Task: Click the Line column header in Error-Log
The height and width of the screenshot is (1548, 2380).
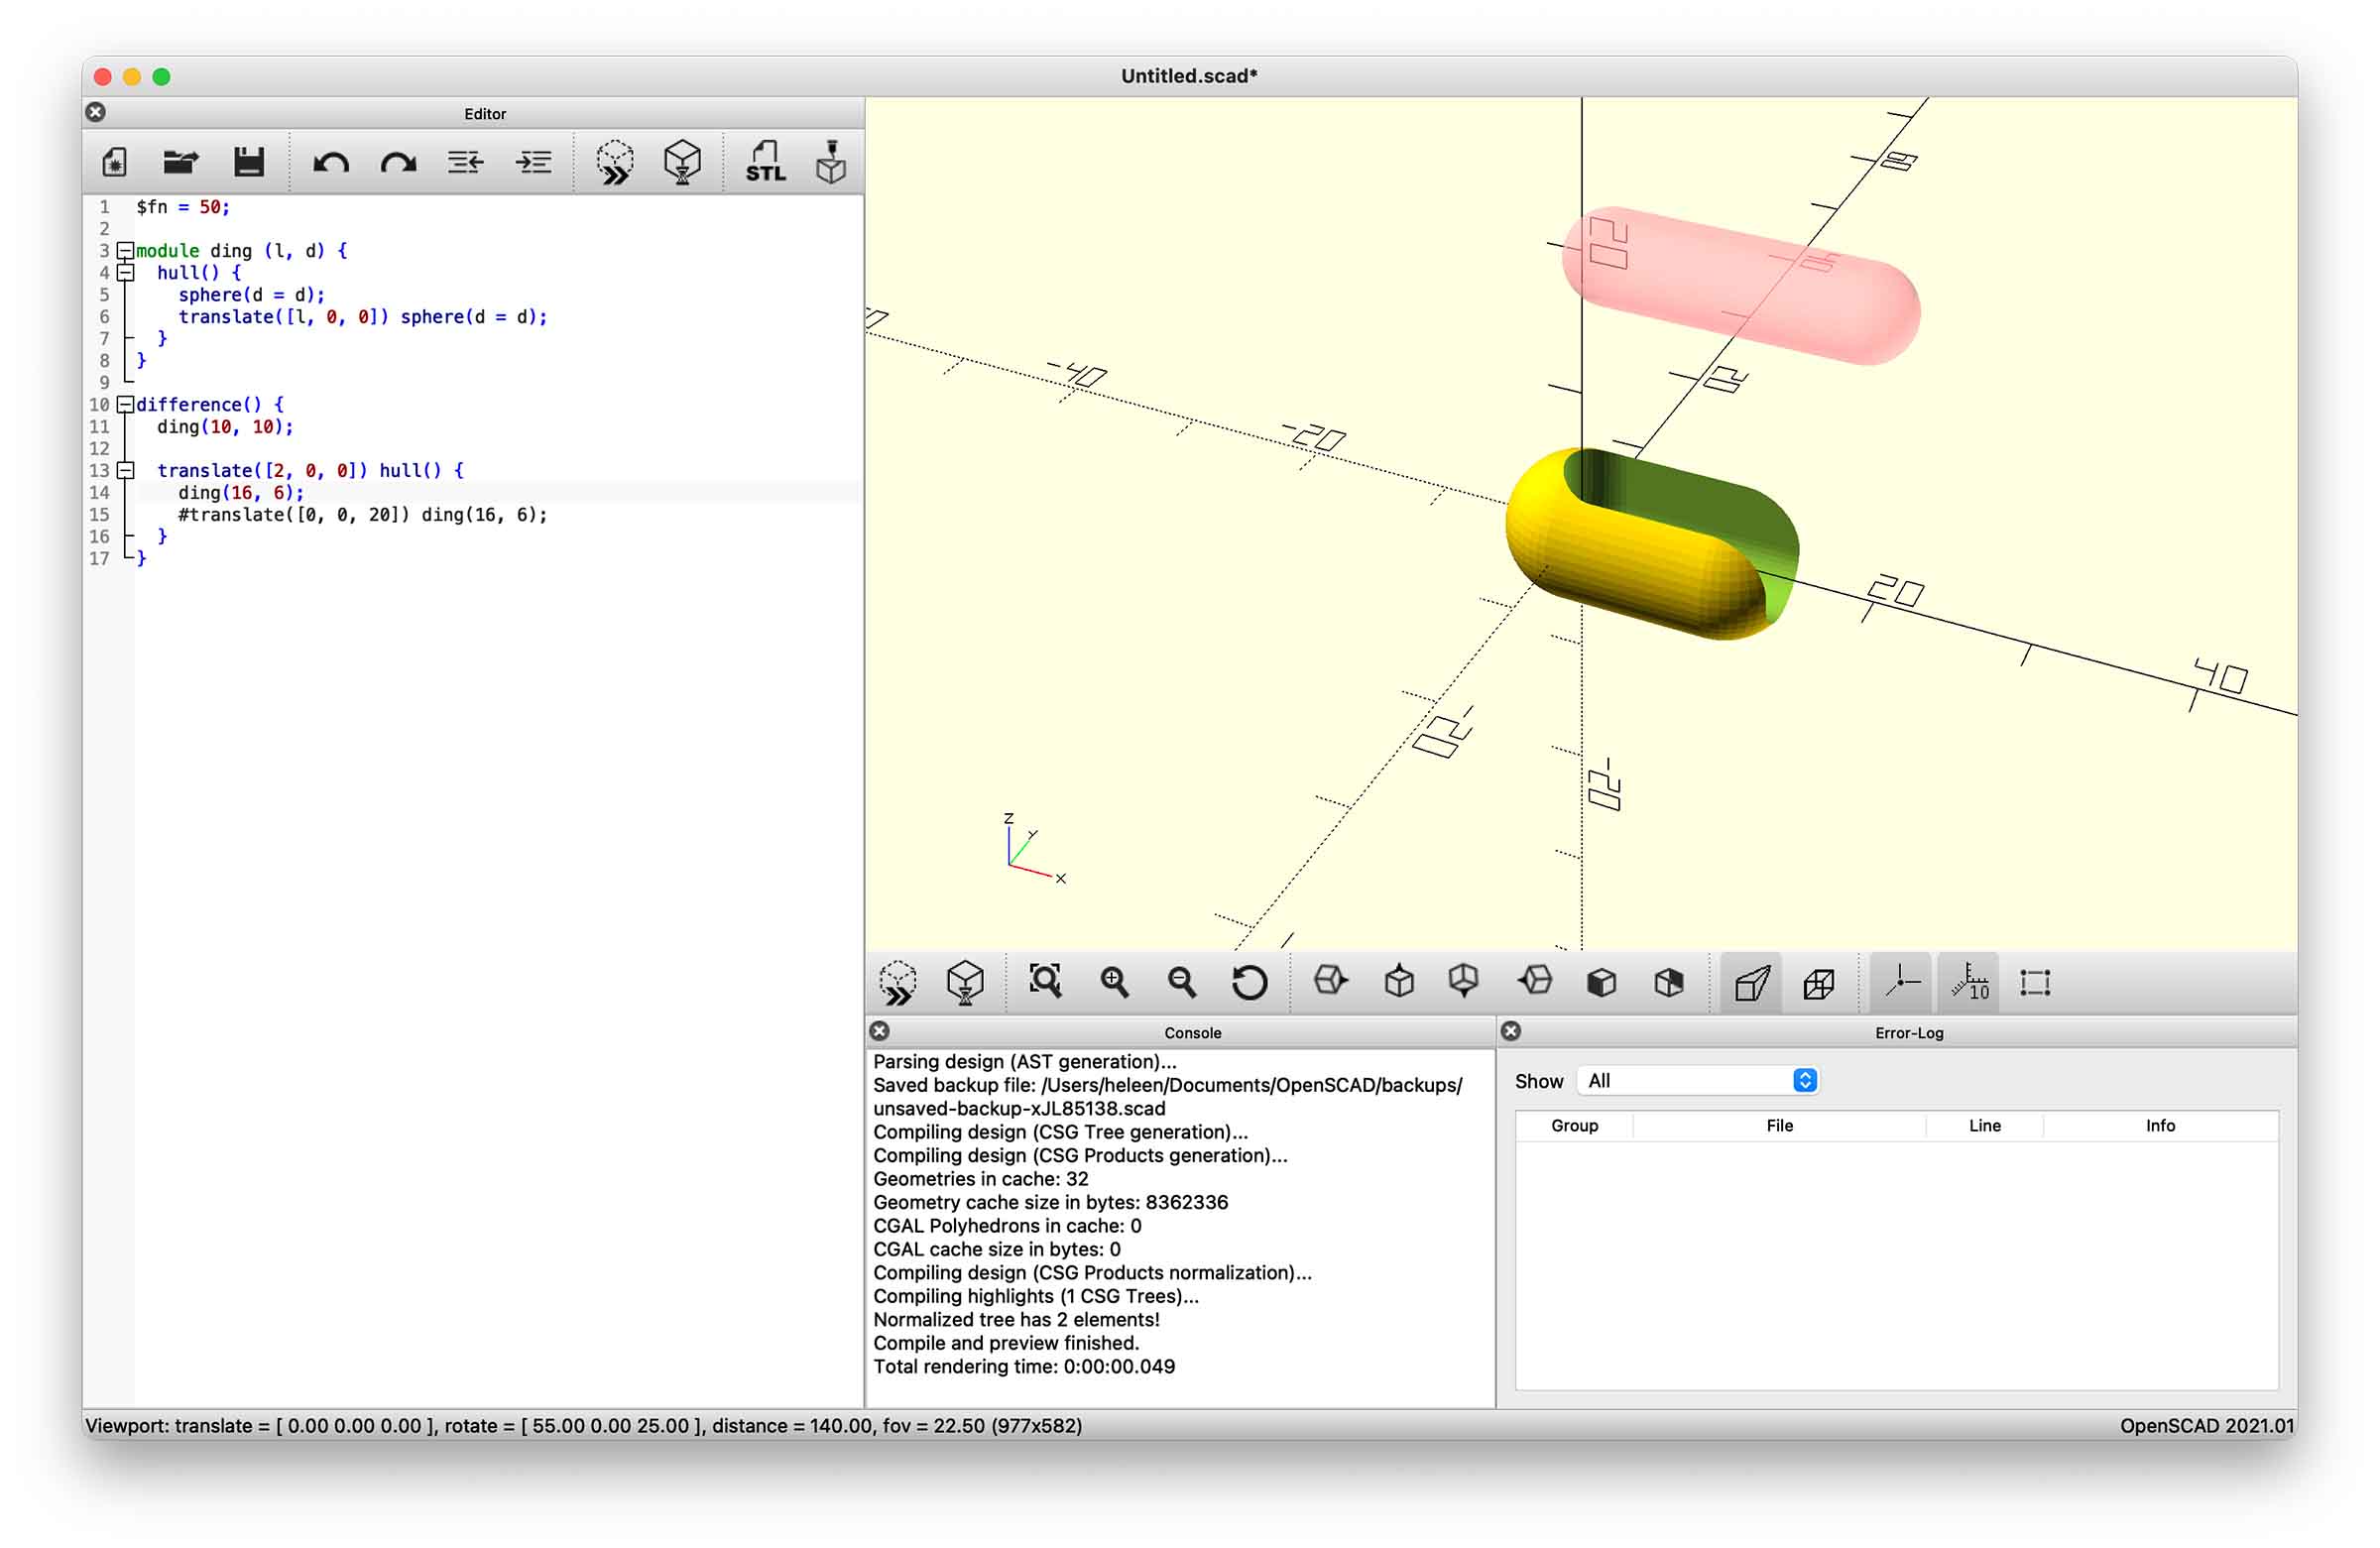Action: pyautogui.click(x=1984, y=1126)
